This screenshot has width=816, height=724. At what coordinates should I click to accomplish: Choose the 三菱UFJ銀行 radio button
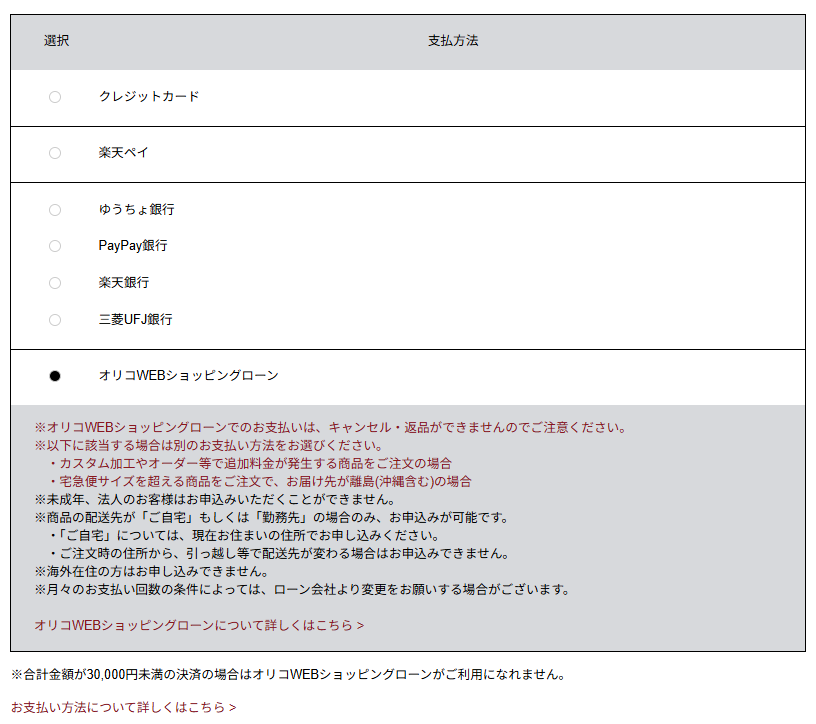(x=55, y=320)
